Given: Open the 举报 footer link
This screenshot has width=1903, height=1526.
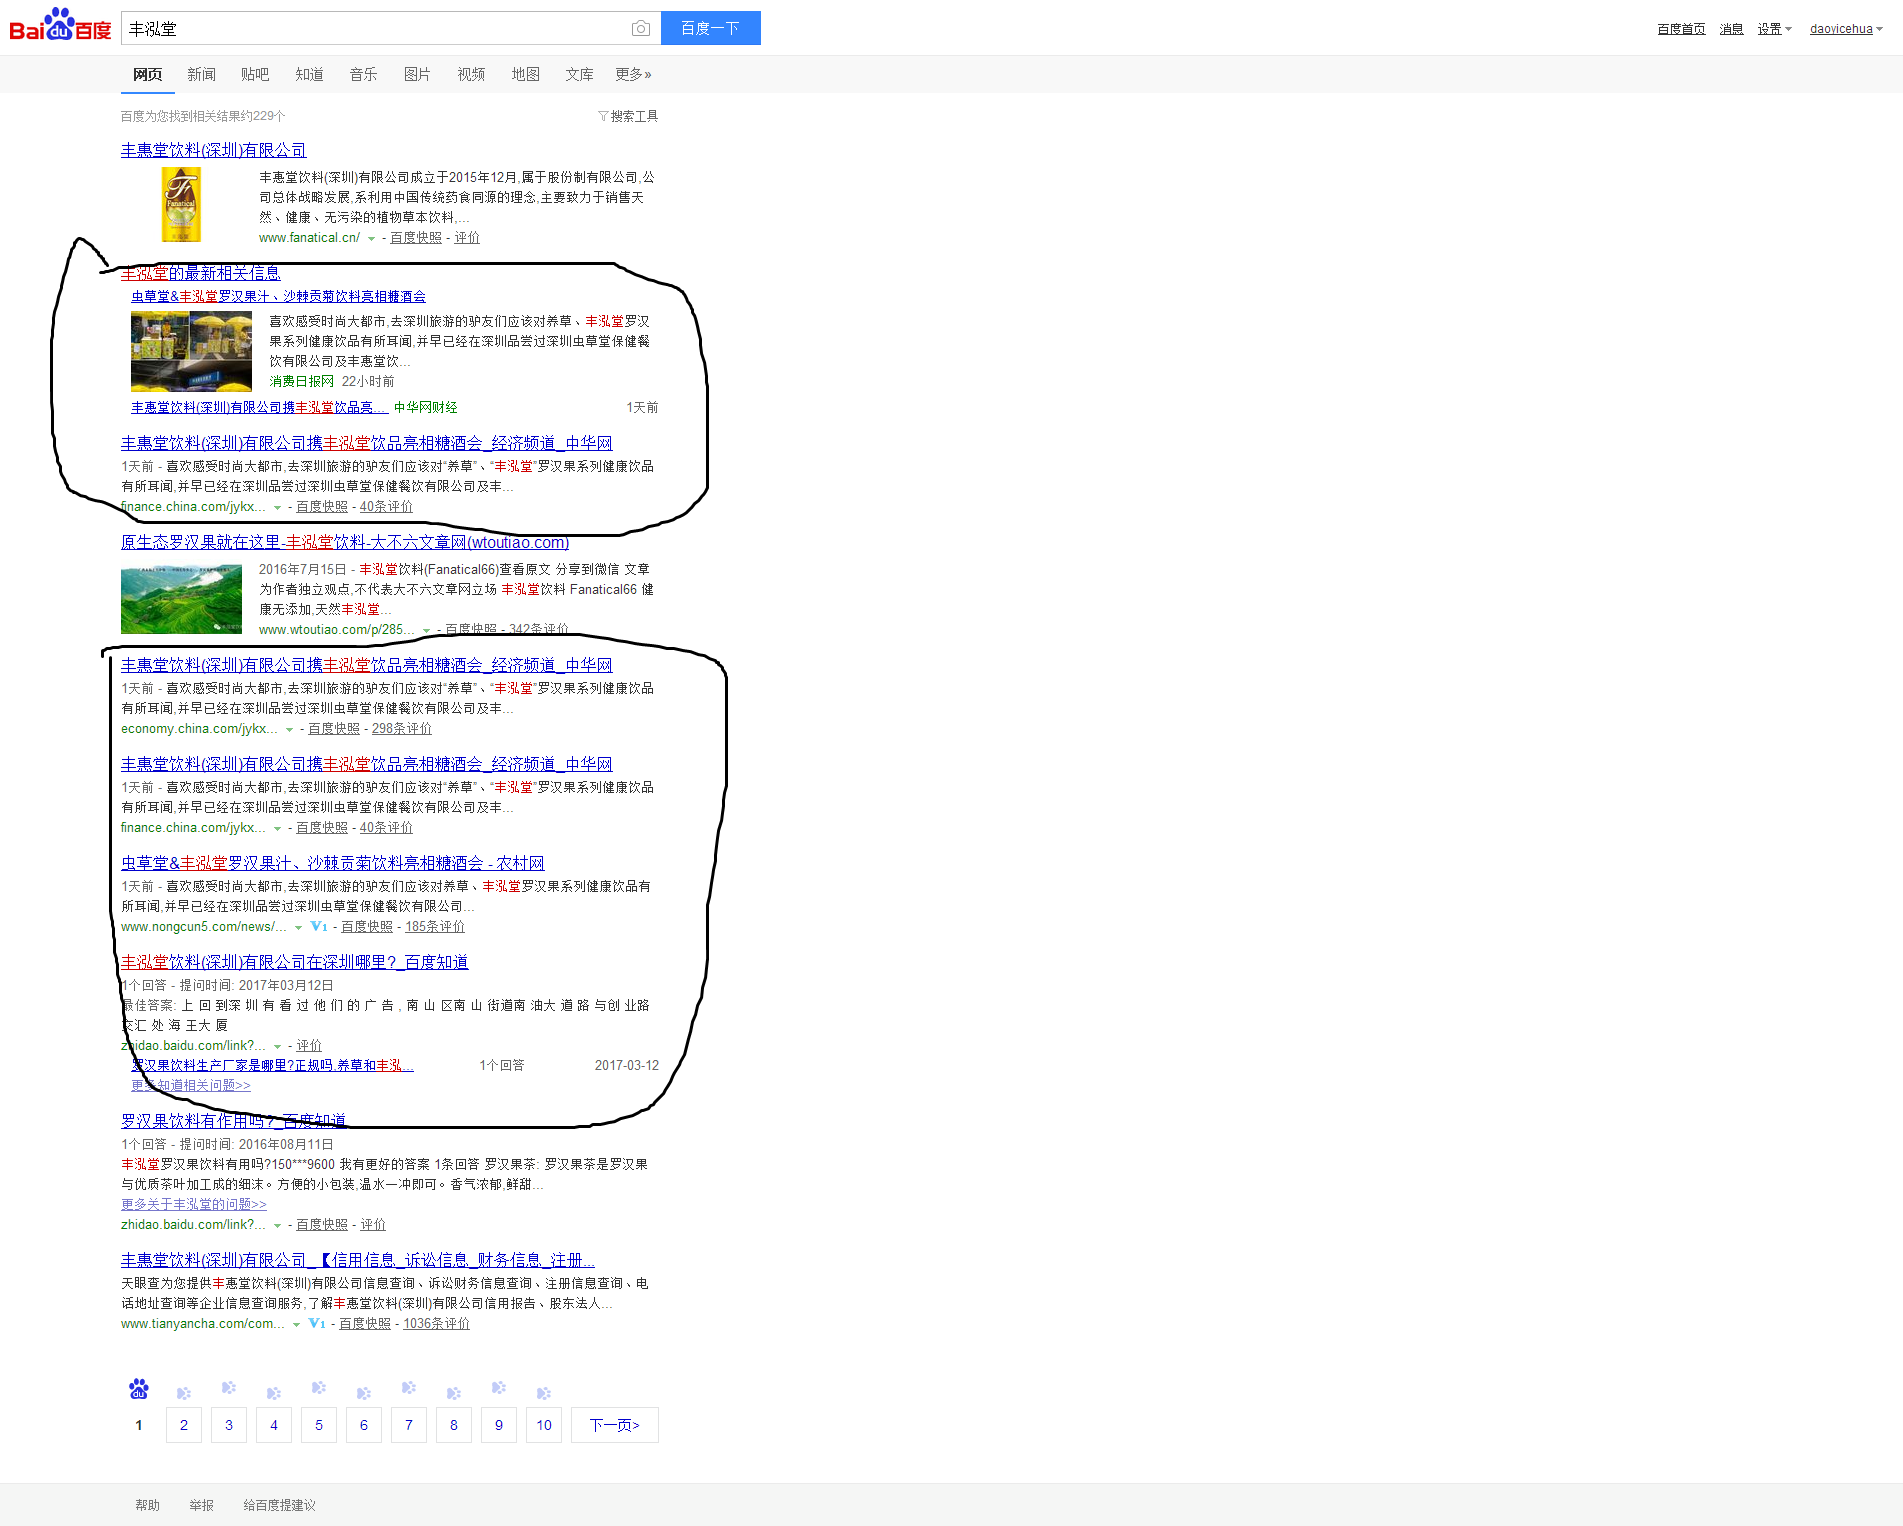Looking at the screenshot, I should point(201,1505).
